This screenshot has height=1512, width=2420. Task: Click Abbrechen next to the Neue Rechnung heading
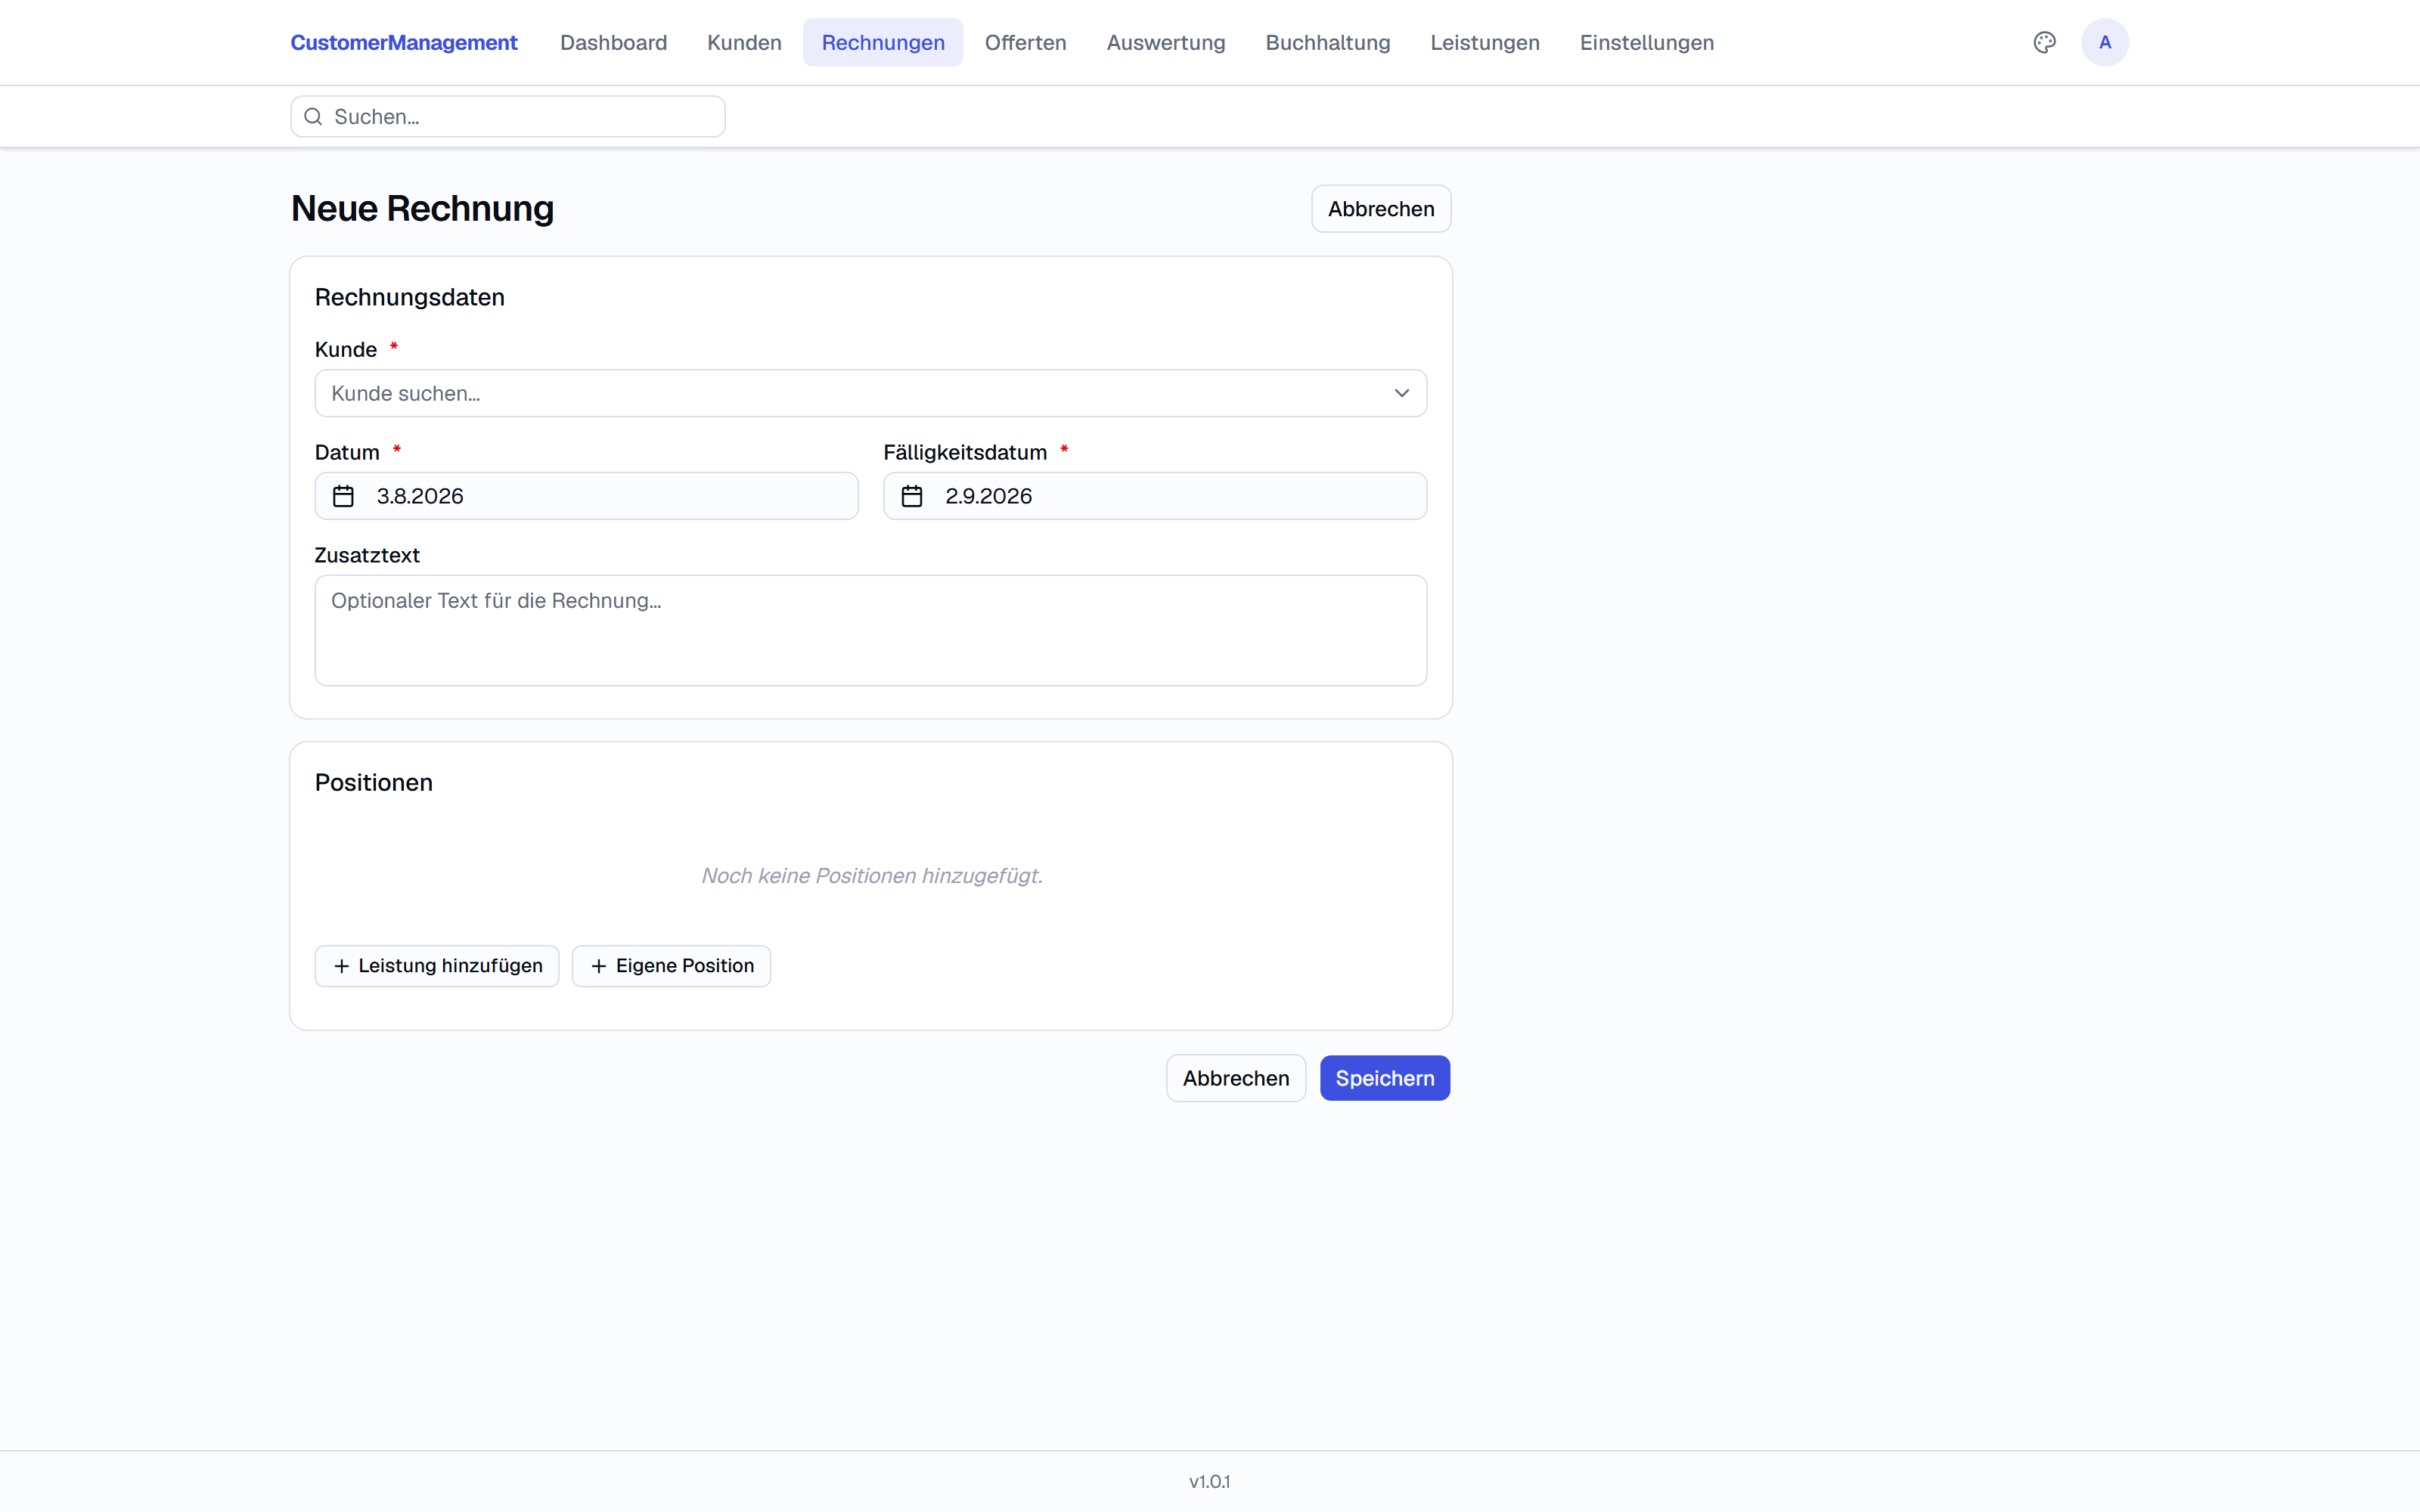1381,209
